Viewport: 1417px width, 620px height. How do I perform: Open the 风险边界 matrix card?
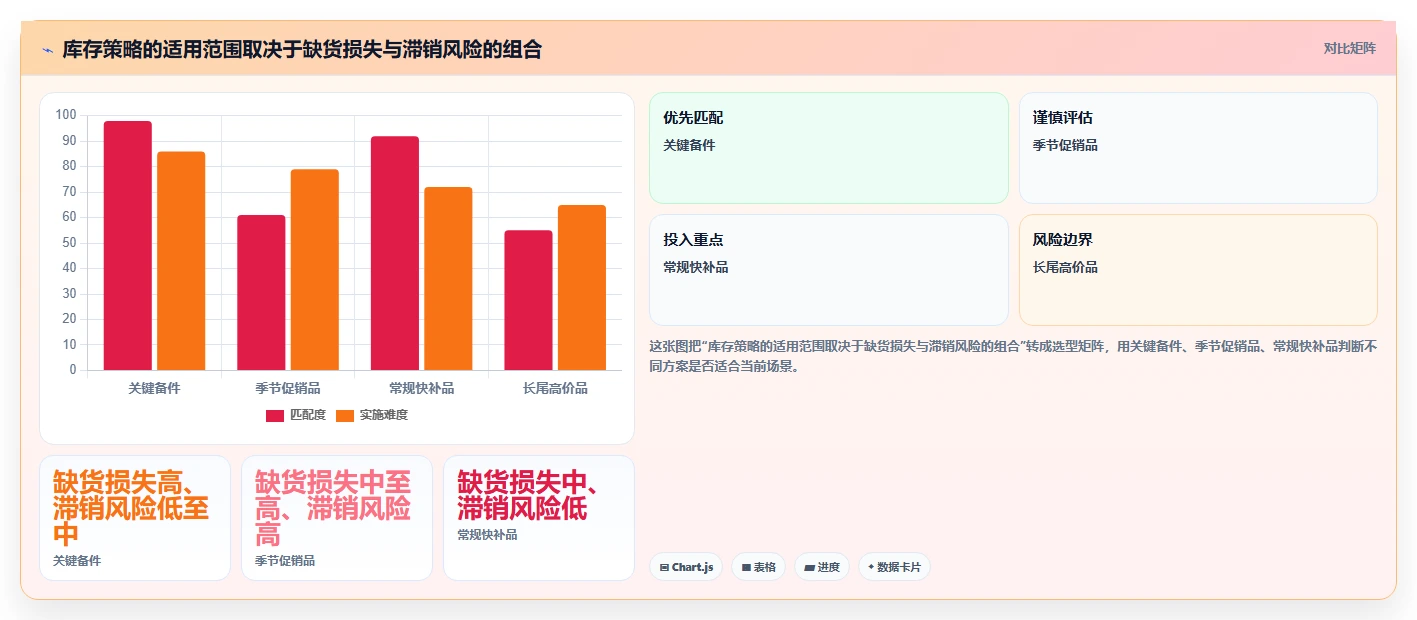(x=1198, y=270)
